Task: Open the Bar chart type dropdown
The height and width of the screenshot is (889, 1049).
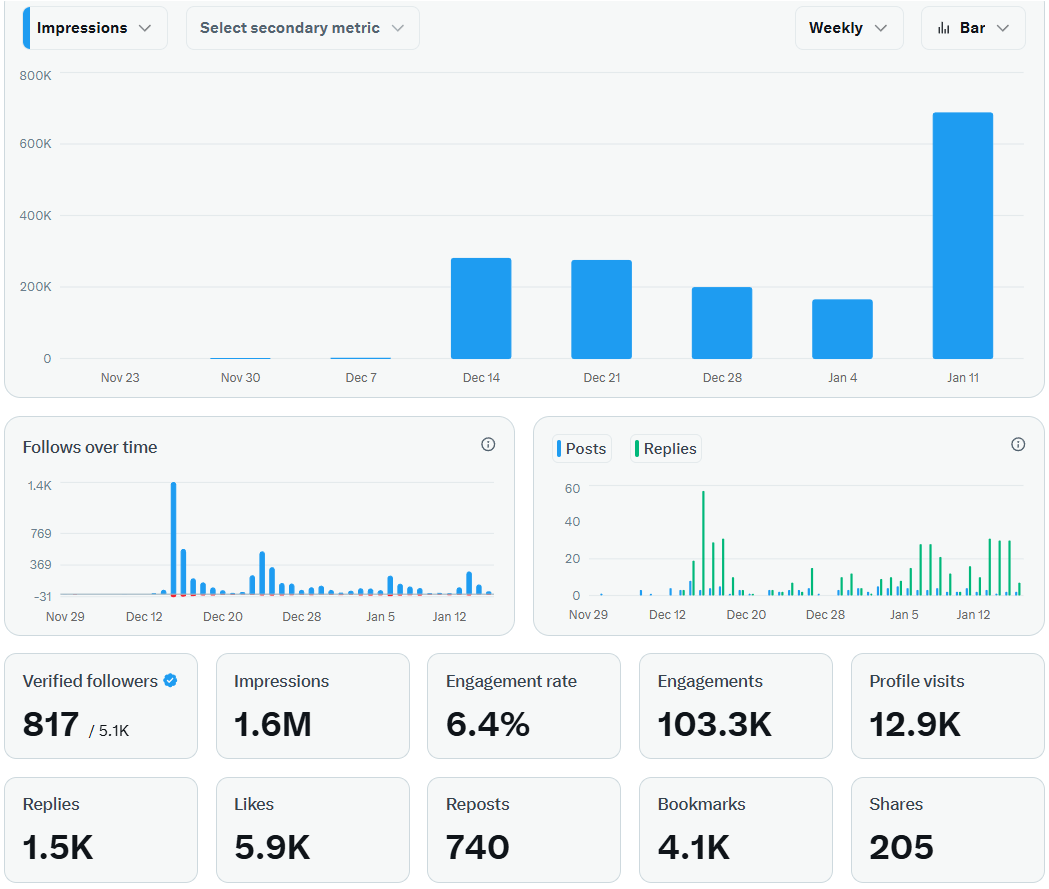Action: coord(973,28)
